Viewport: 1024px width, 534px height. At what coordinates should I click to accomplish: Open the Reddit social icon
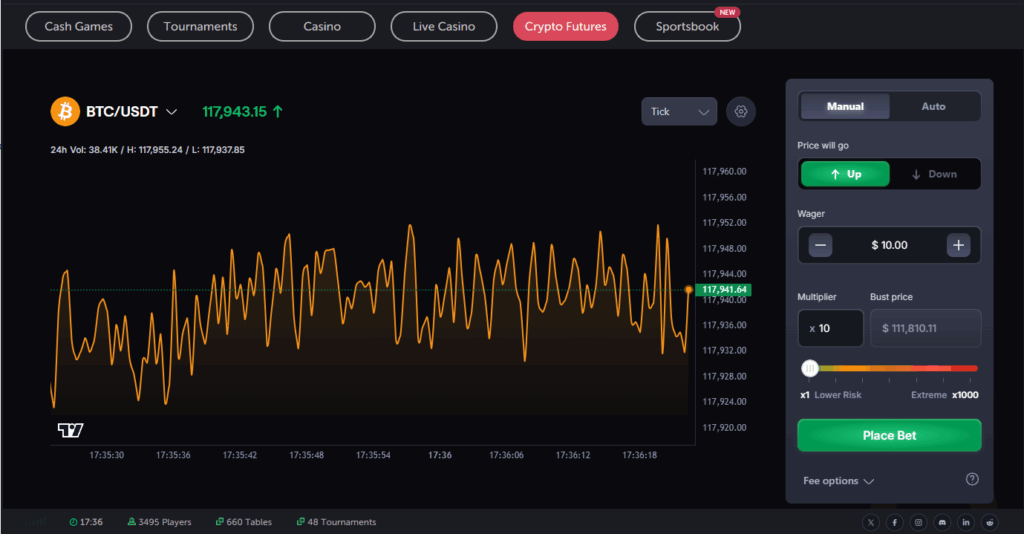pyautogui.click(x=990, y=522)
